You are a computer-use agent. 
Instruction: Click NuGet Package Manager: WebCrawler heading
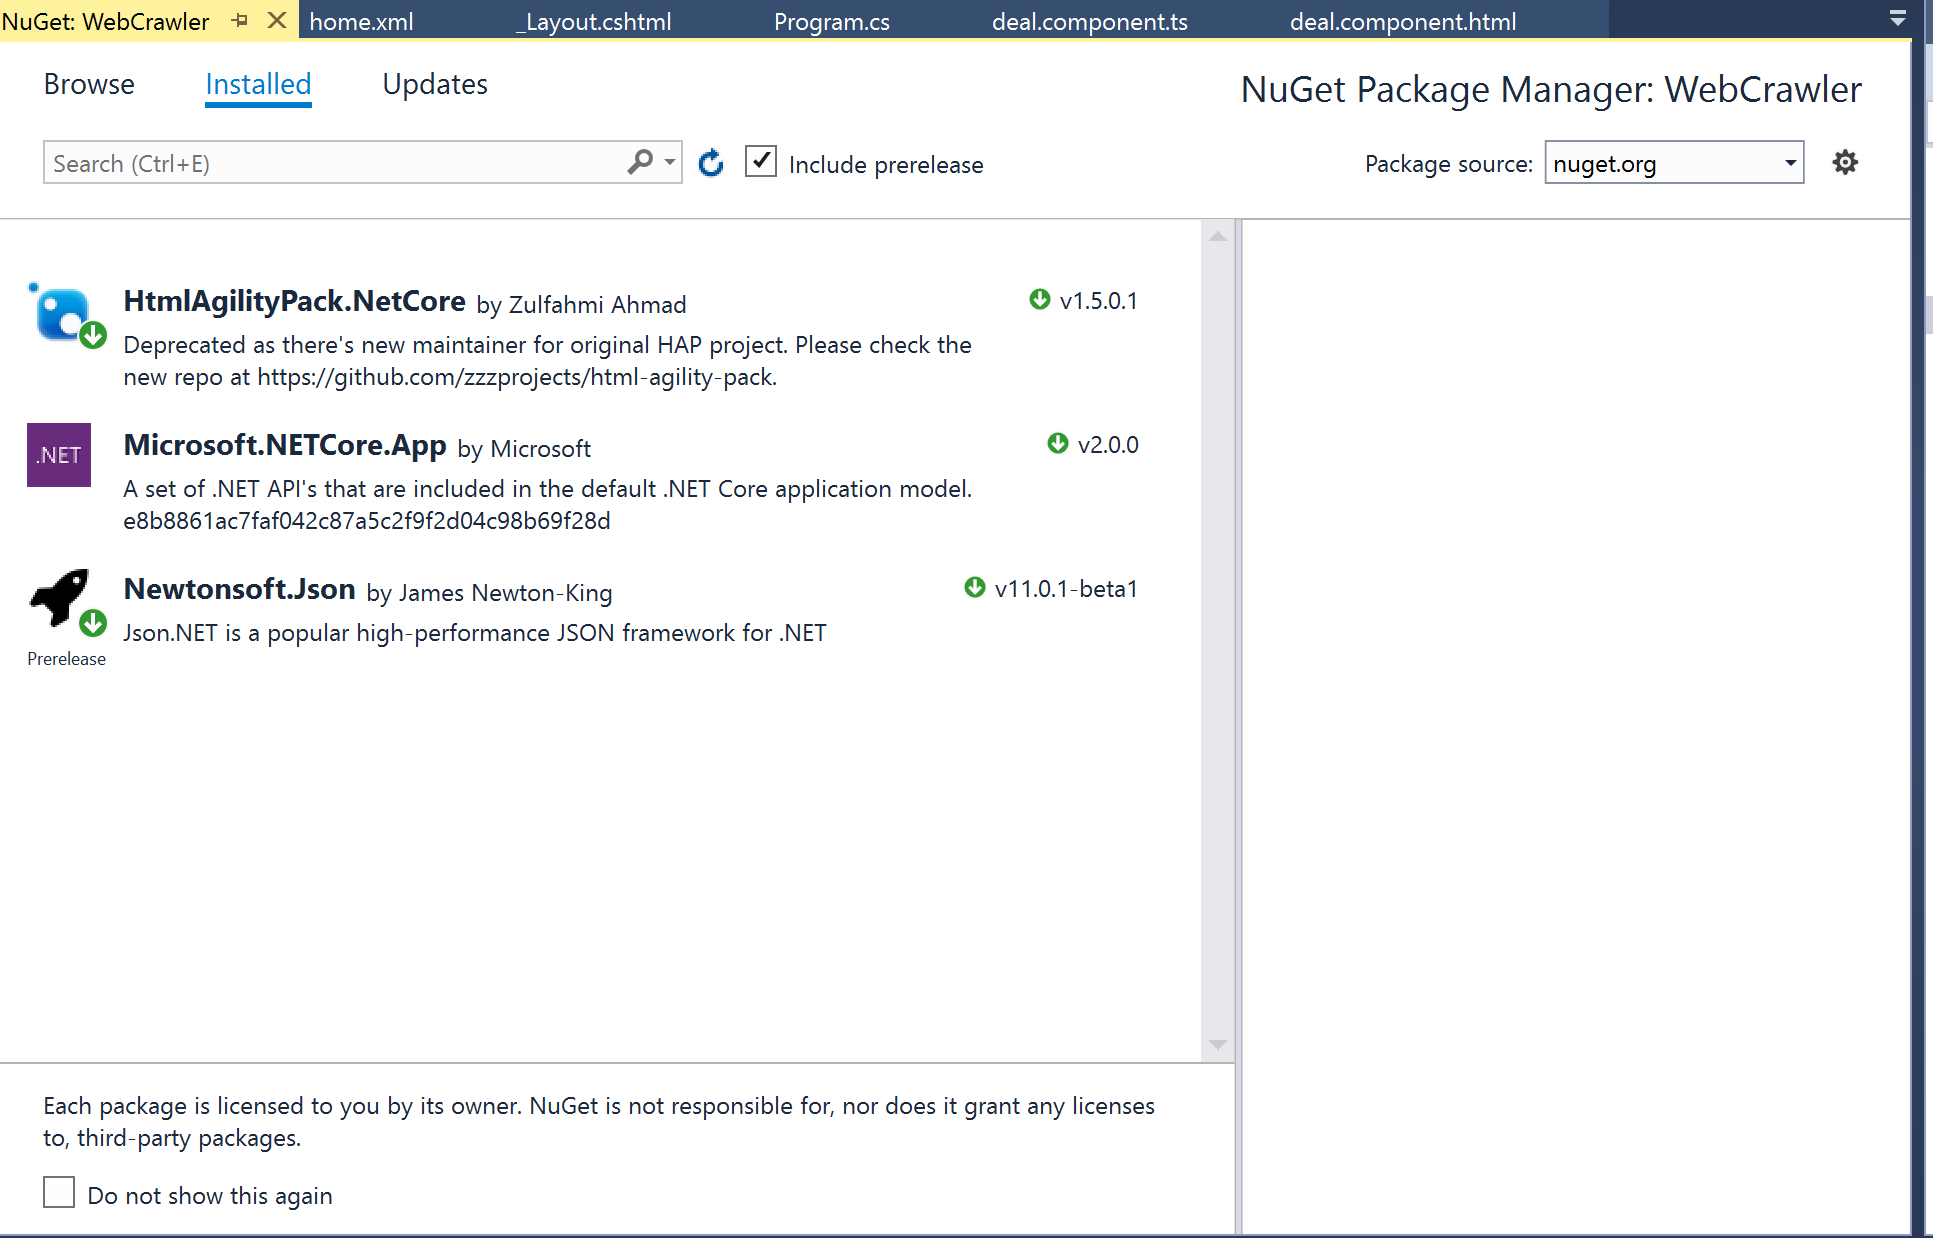(x=1551, y=89)
